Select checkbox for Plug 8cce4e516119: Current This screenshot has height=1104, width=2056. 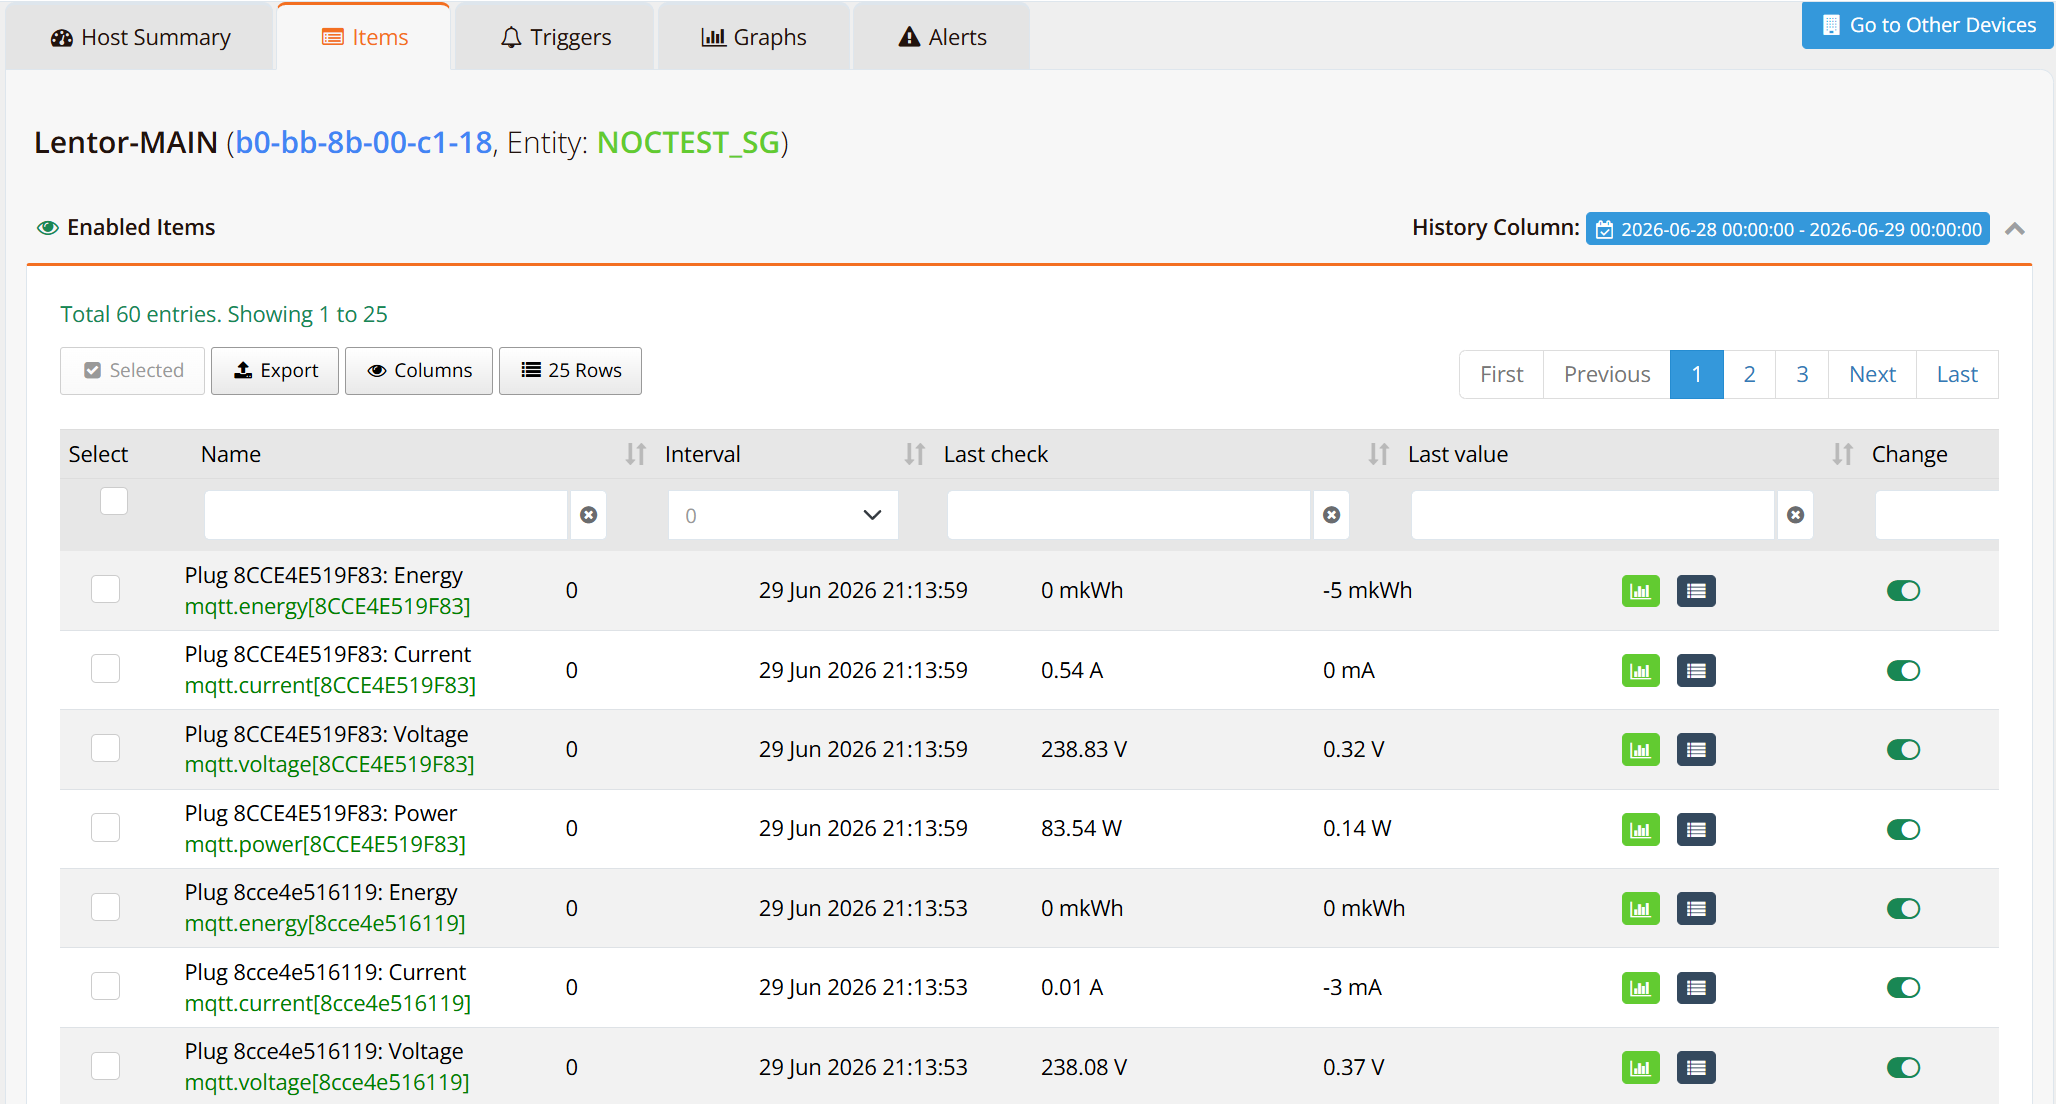105,986
